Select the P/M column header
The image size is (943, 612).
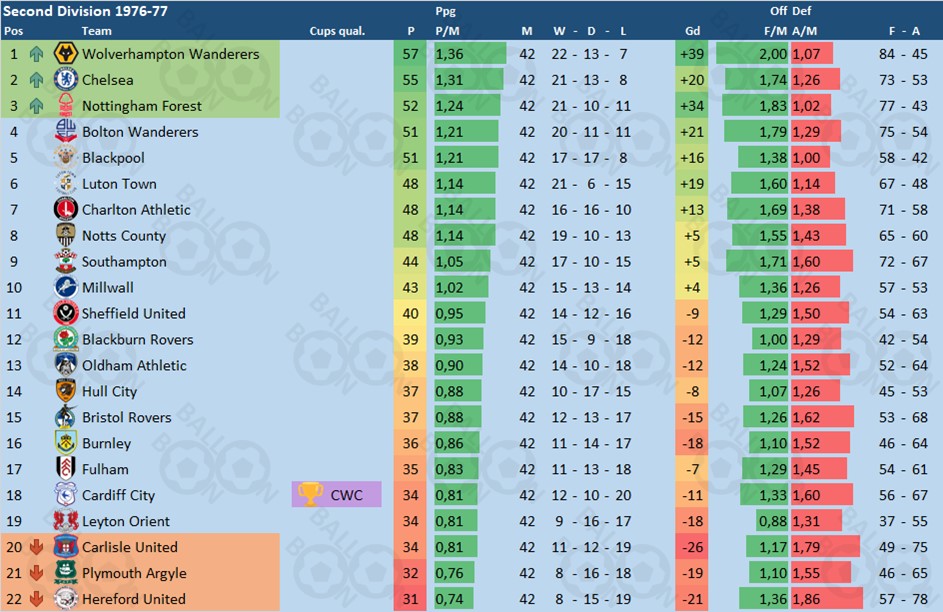447,31
